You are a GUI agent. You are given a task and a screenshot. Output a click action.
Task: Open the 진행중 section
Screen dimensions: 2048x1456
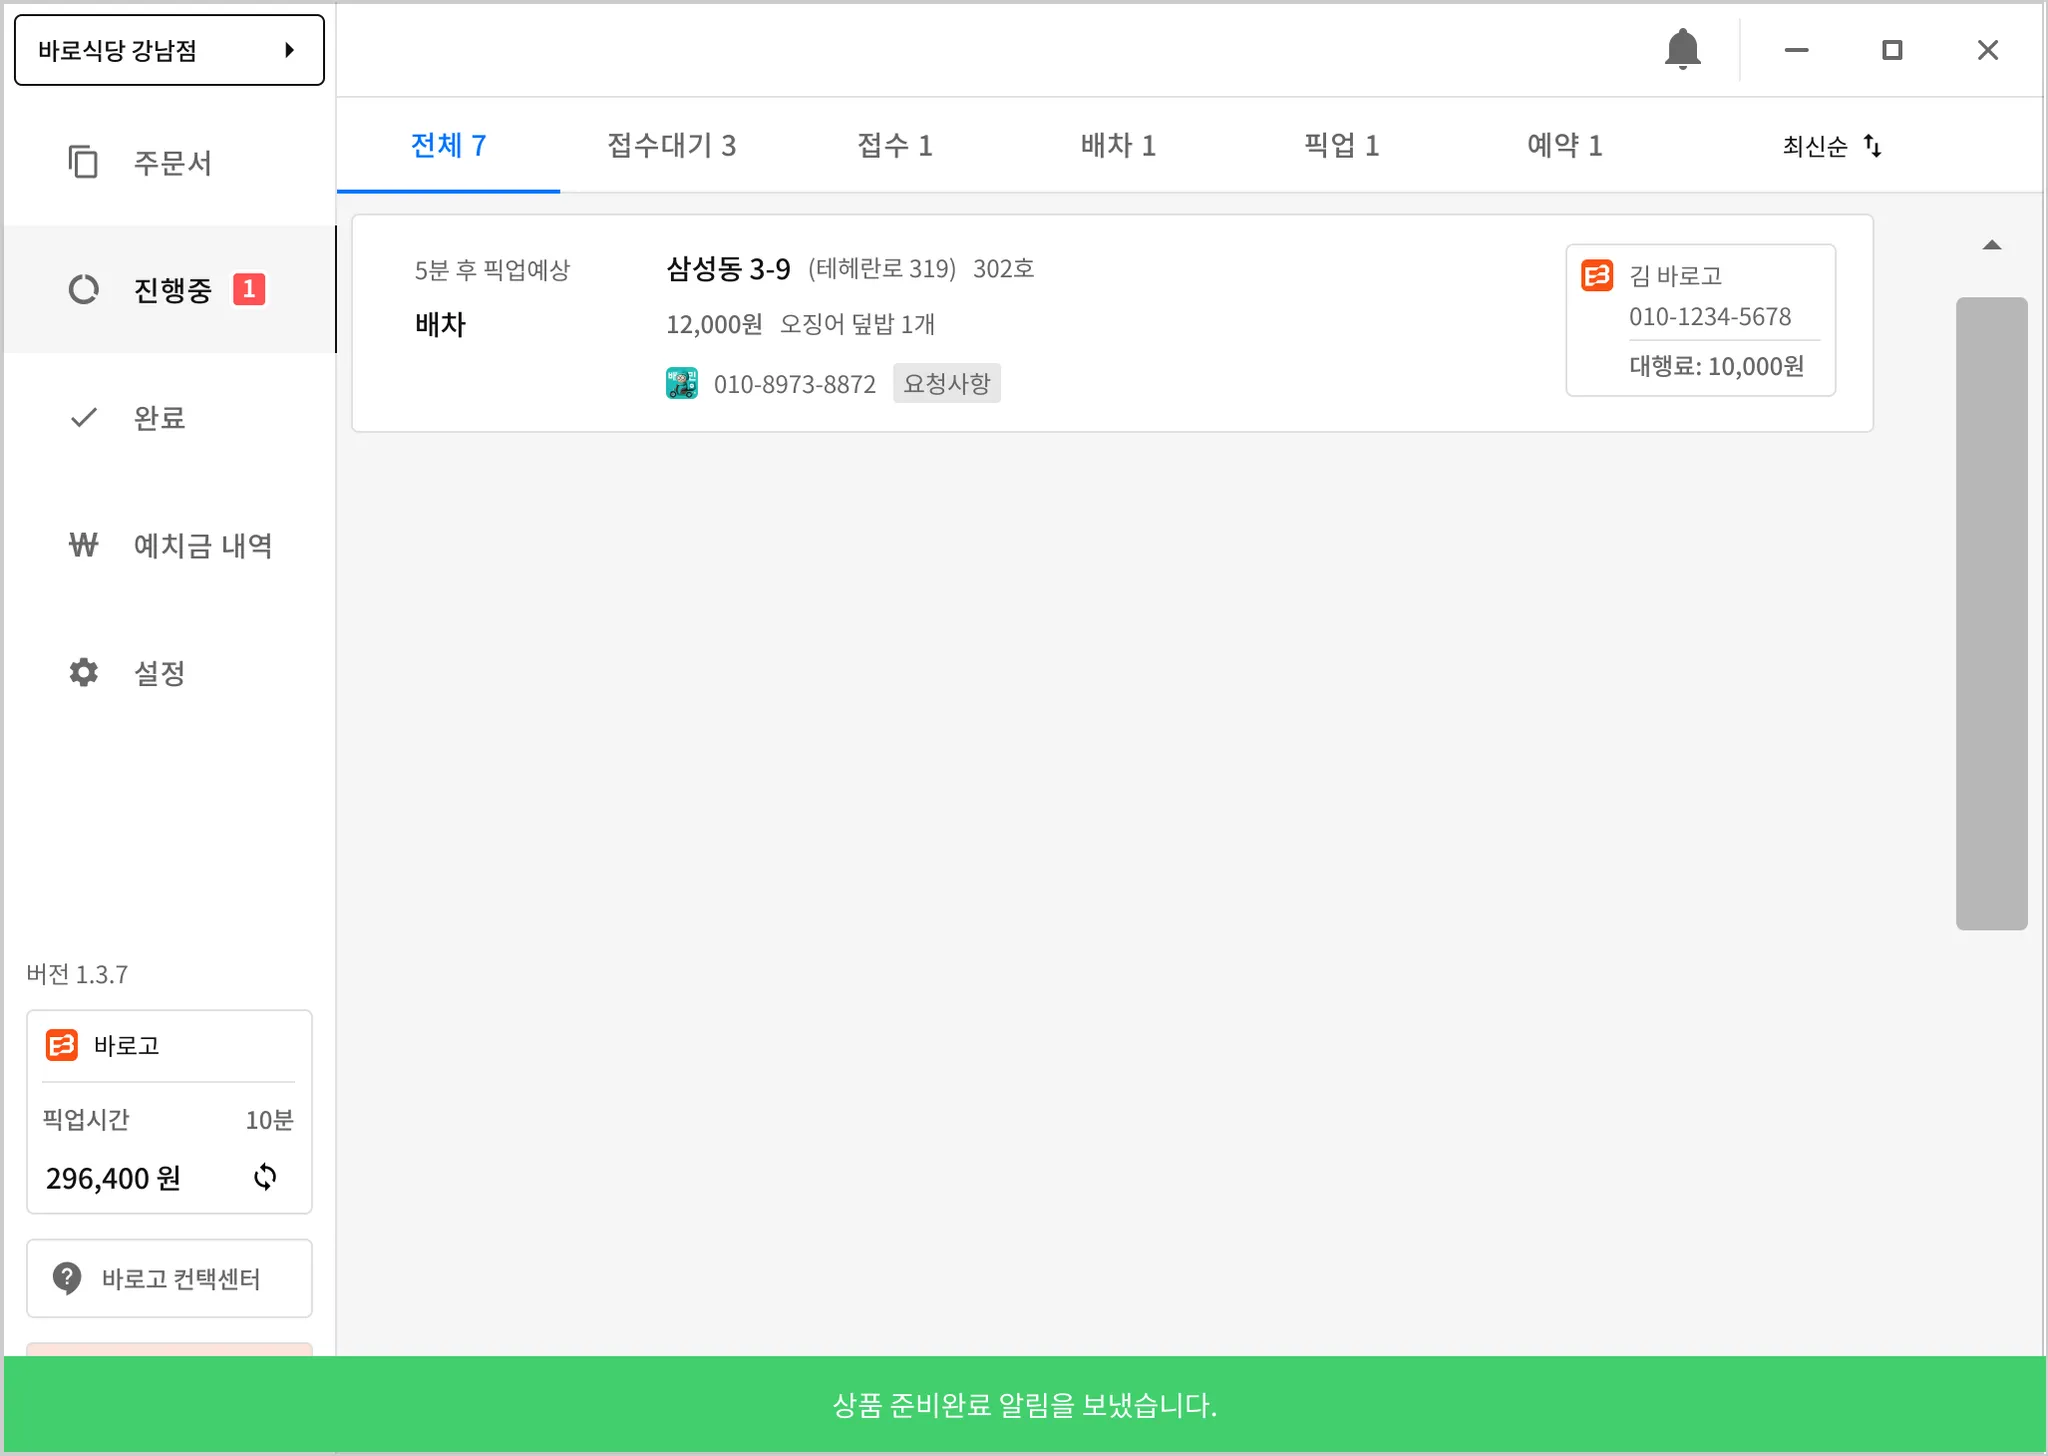click(170, 290)
